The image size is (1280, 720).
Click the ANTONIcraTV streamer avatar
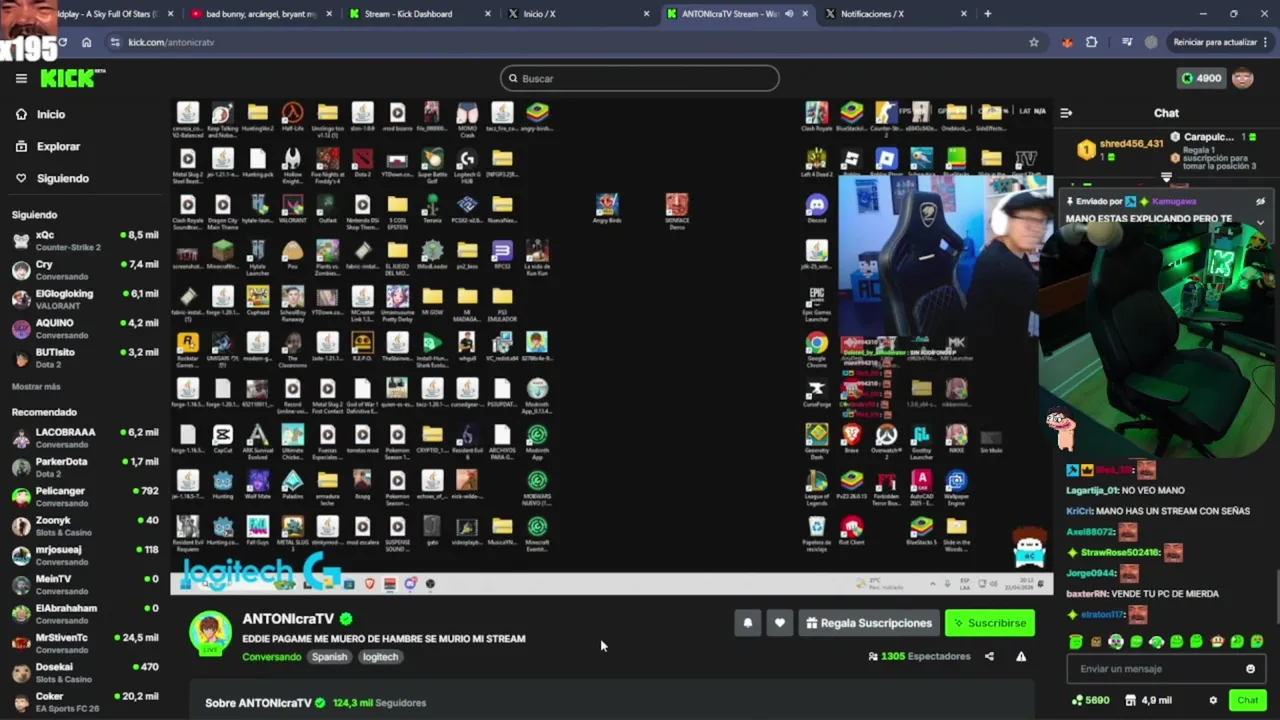pos(211,631)
